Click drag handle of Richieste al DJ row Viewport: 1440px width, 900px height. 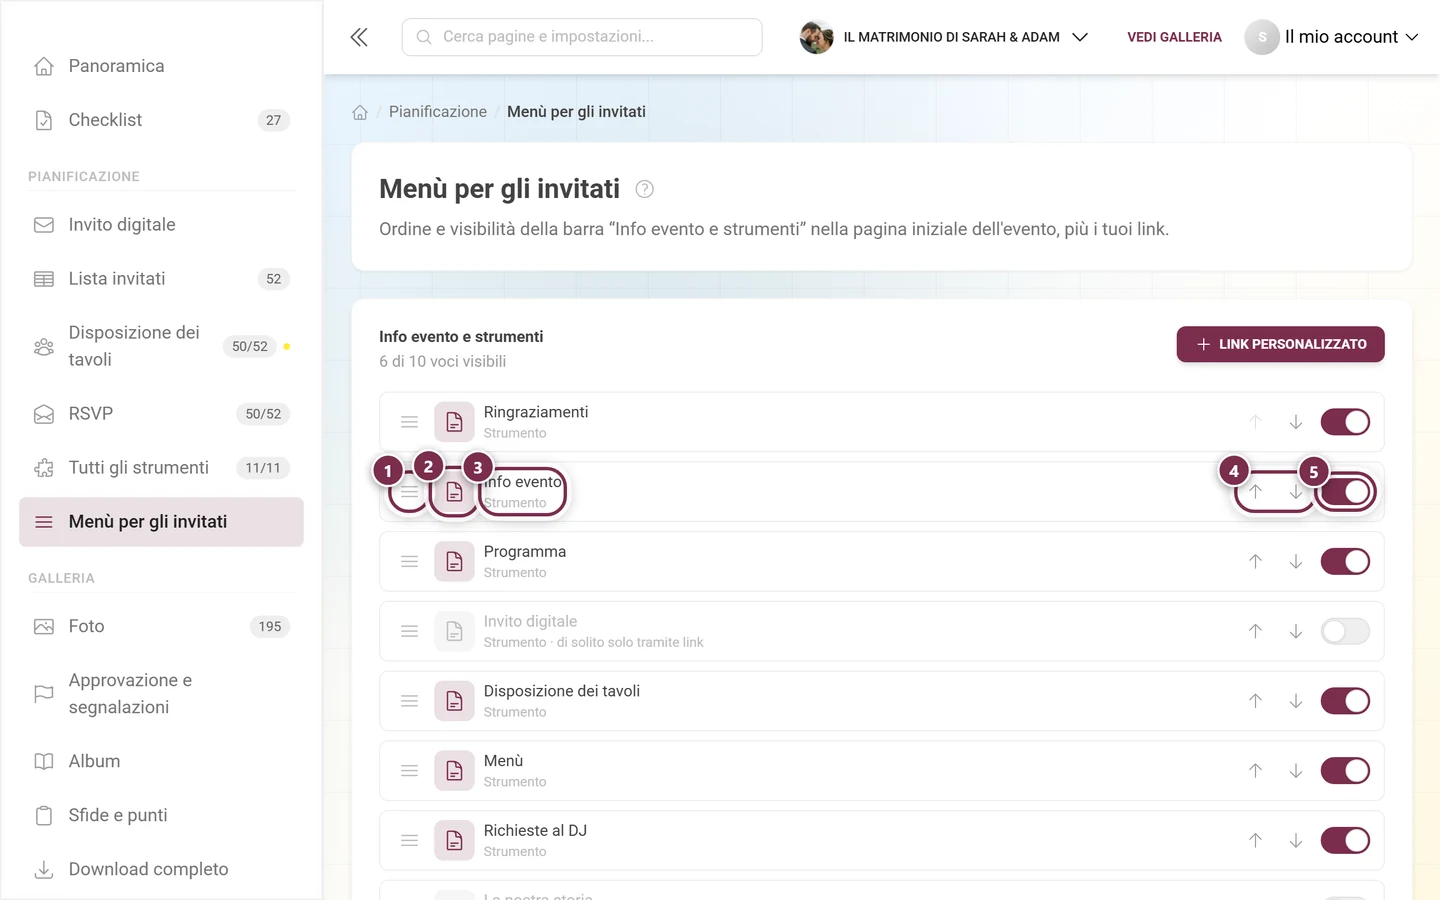pyautogui.click(x=409, y=841)
